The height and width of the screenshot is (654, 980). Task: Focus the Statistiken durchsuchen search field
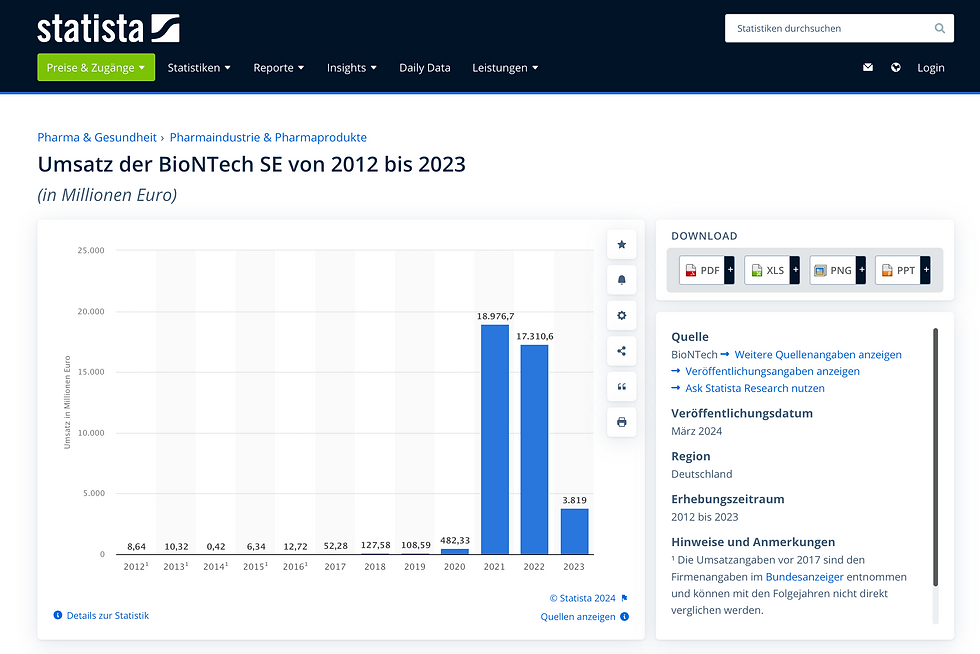(x=839, y=28)
